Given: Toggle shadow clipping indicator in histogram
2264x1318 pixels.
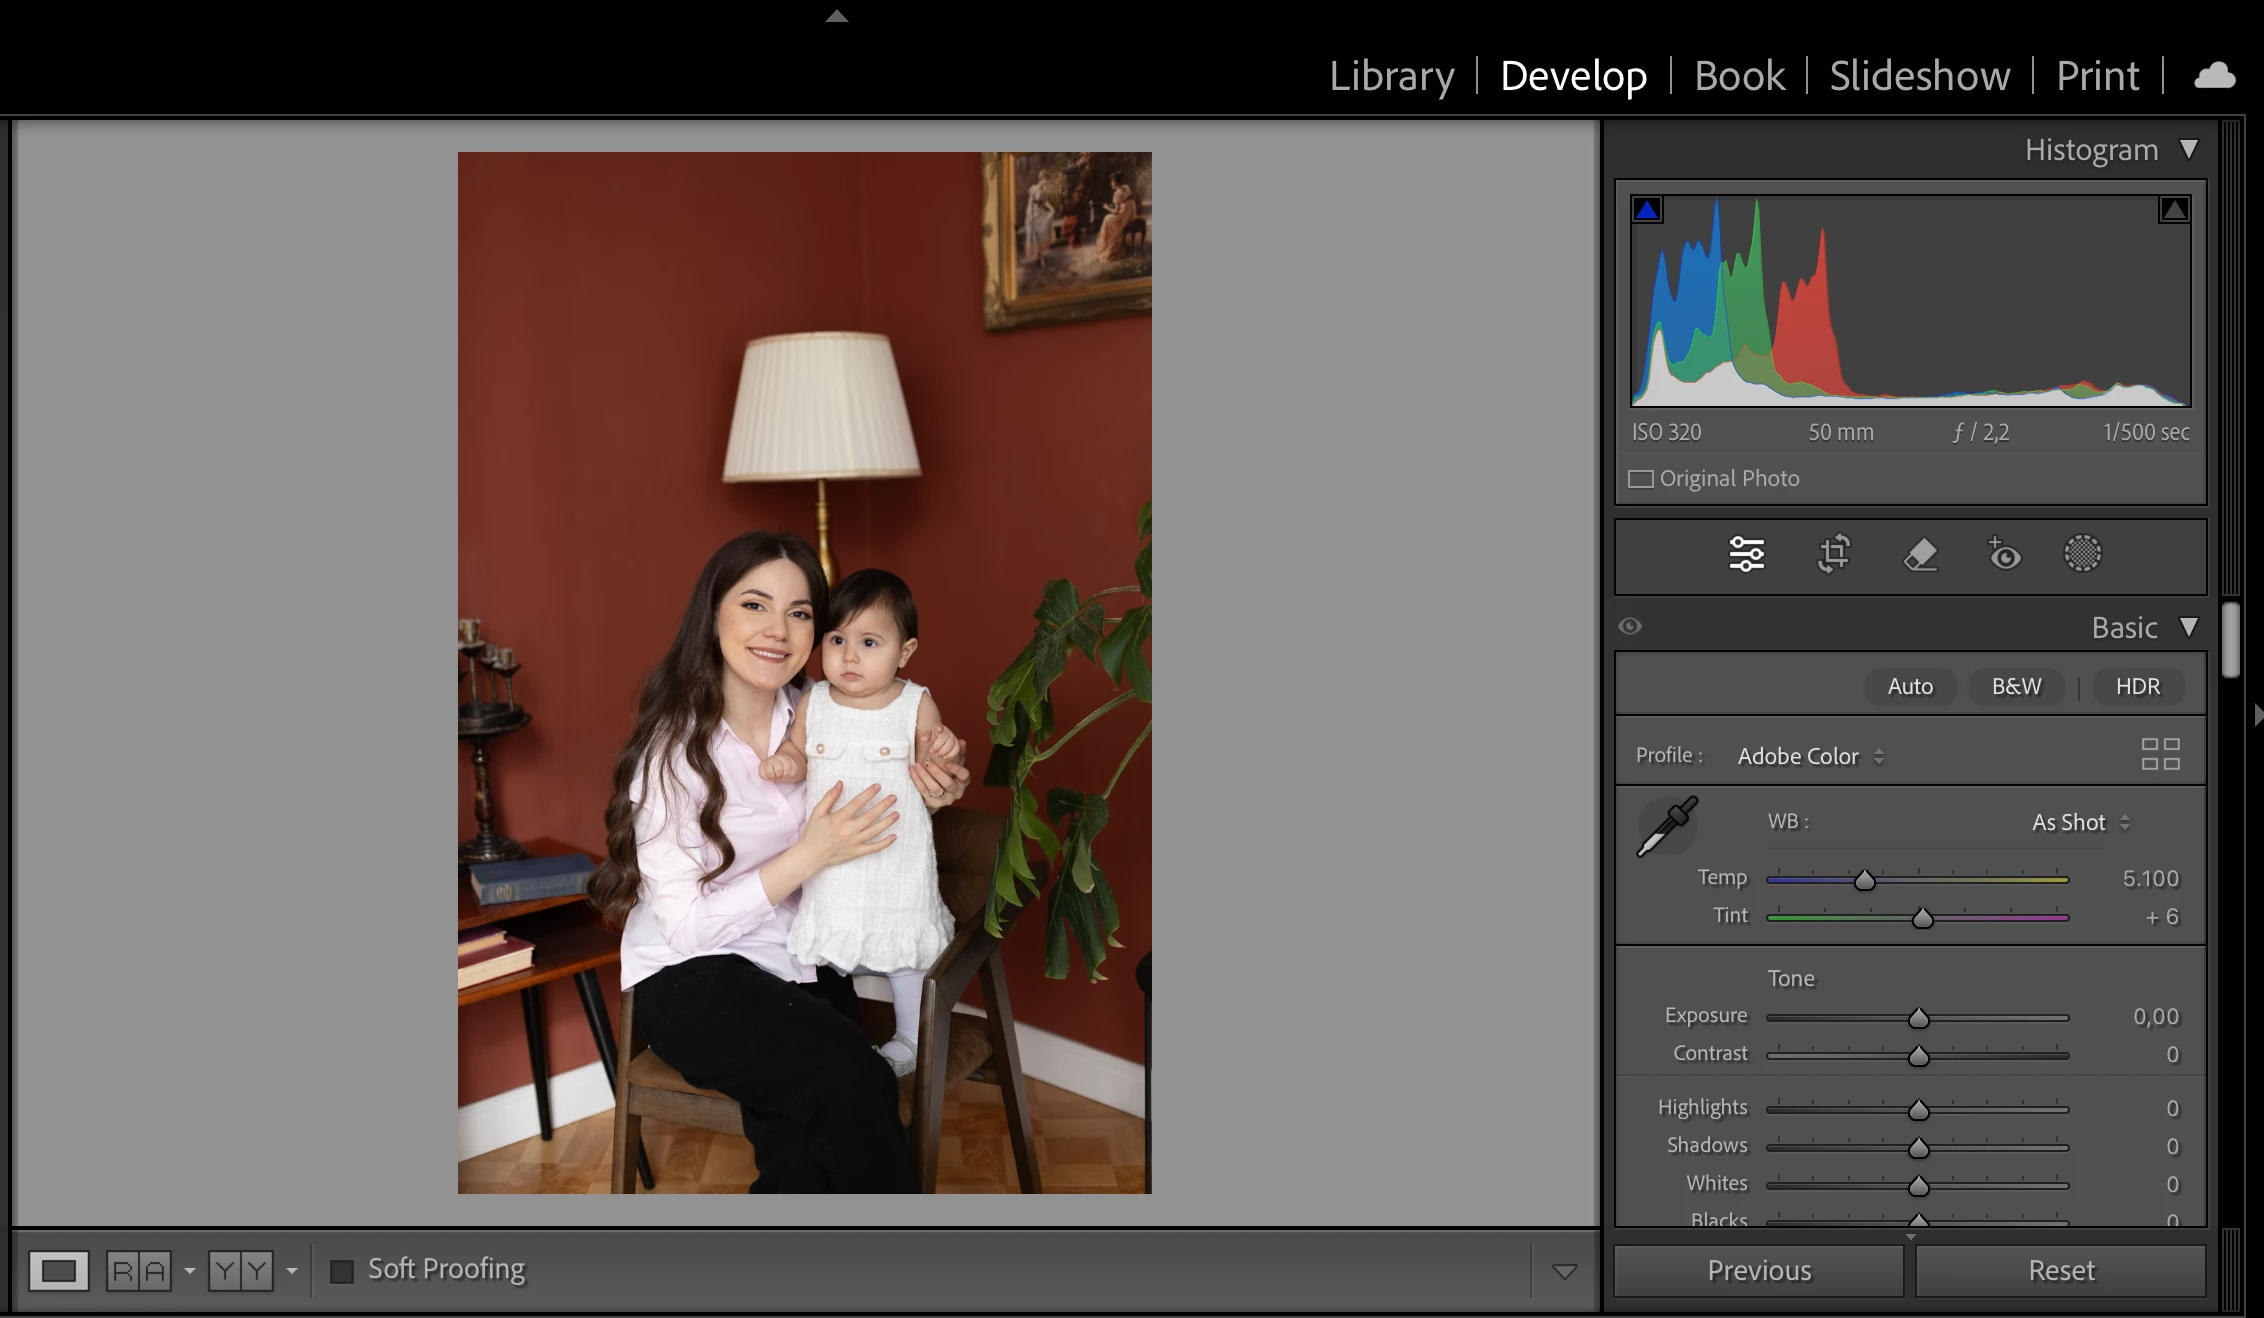Looking at the screenshot, I should point(1647,210).
